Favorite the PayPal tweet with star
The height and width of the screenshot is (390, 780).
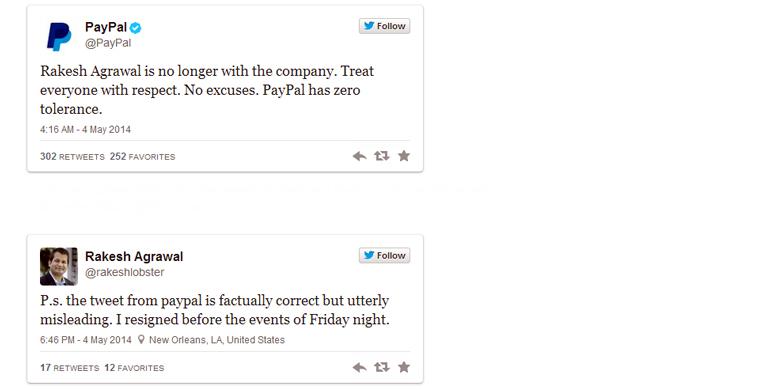pos(404,156)
